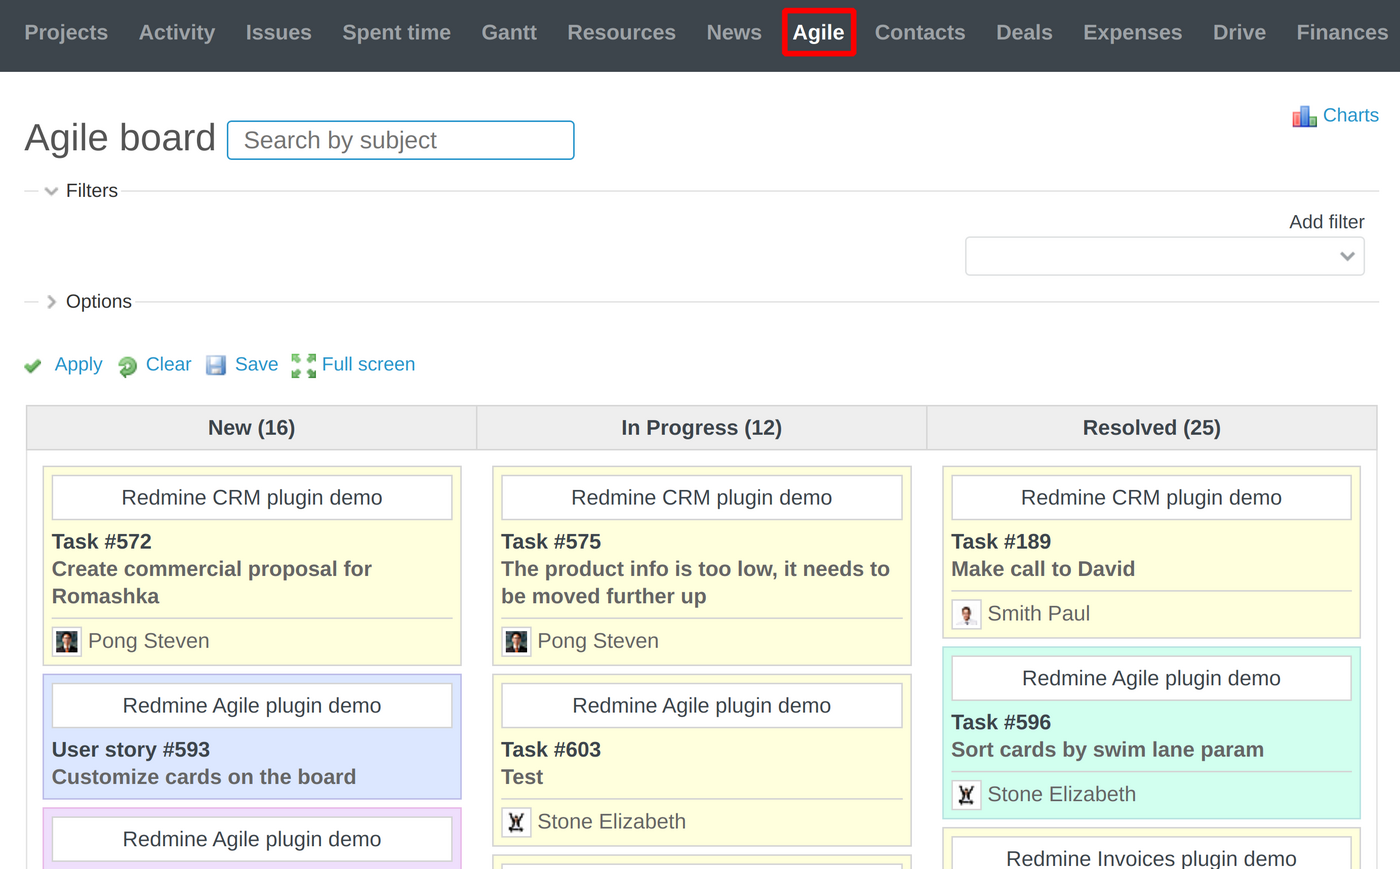Open Task #593 Customize cards on the board

coord(204,776)
